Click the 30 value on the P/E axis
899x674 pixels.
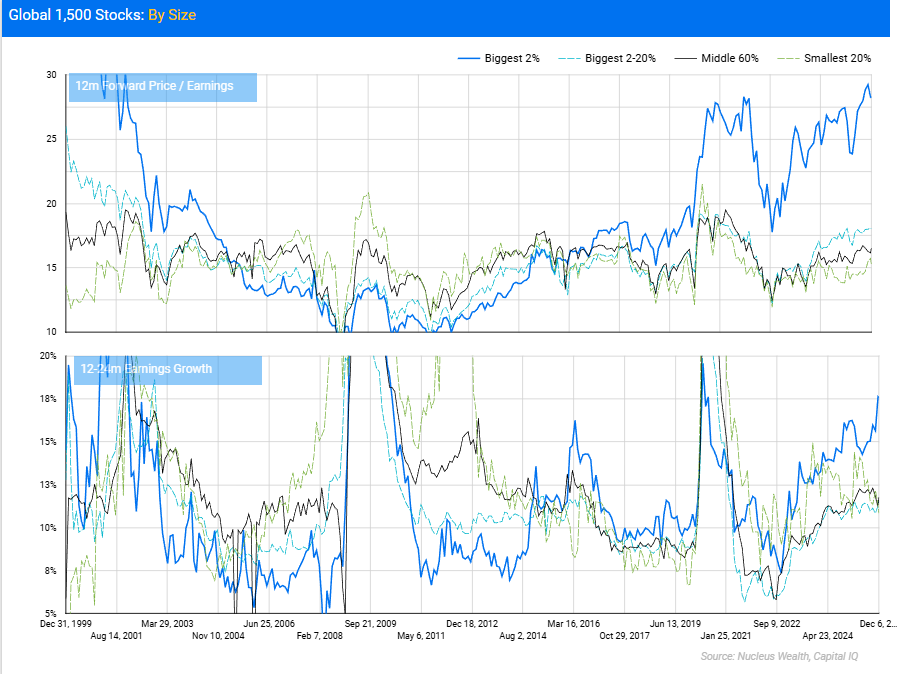click(x=52, y=73)
